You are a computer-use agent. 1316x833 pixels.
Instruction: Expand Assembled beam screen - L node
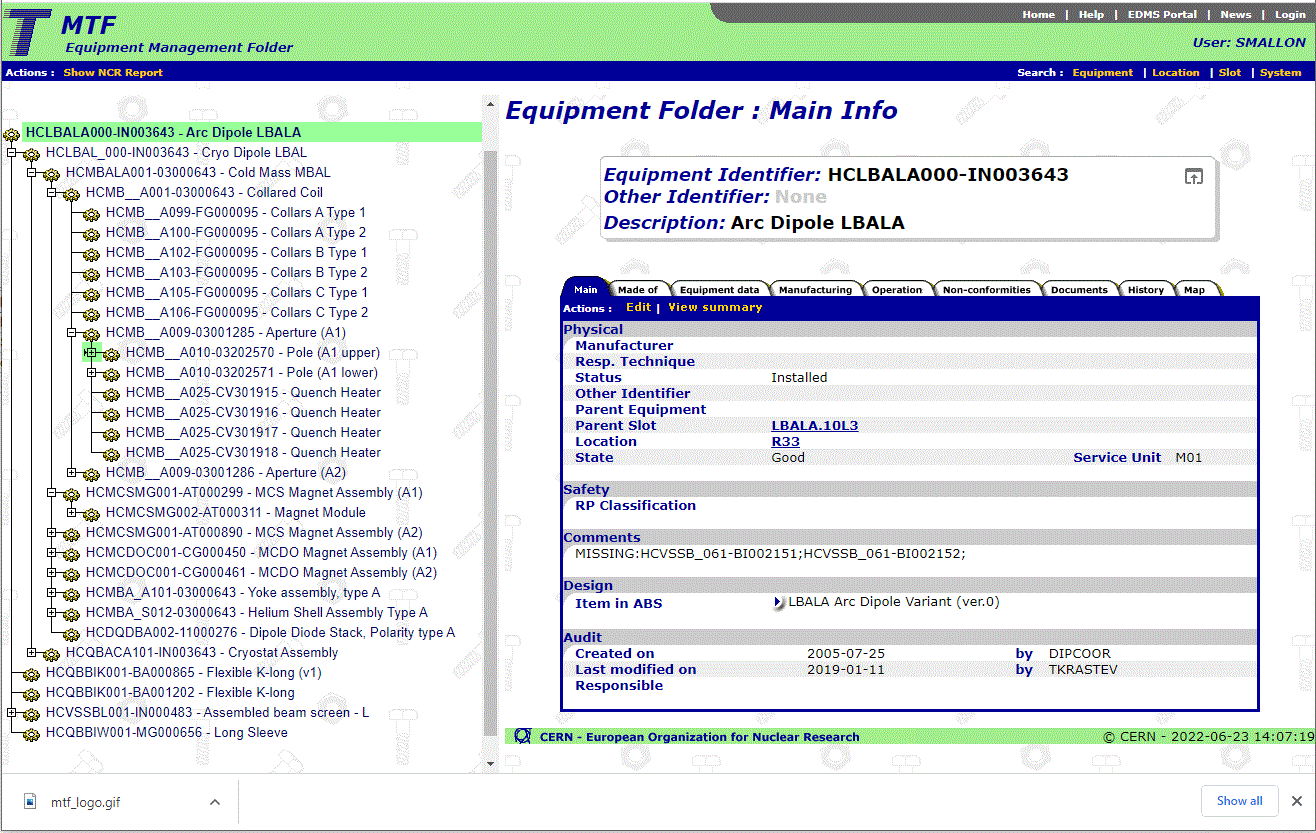pos(11,713)
